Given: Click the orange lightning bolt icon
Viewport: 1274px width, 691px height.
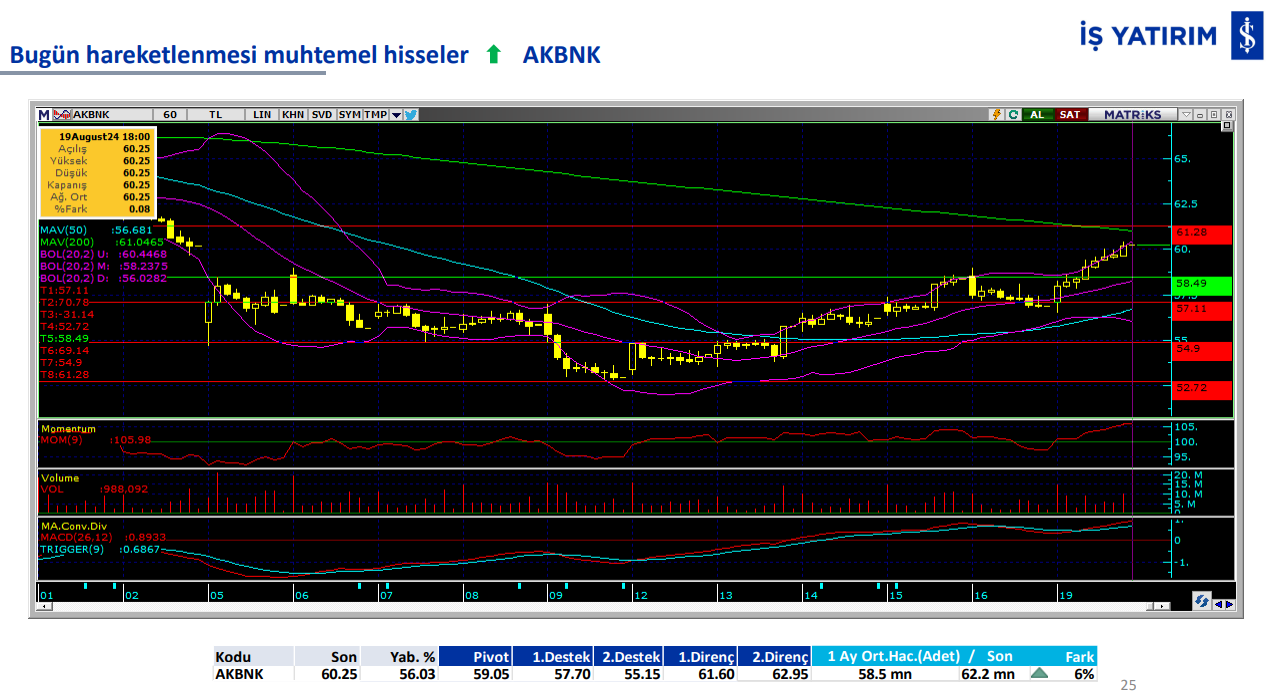Looking at the screenshot, I should click(x=996, y=115).
